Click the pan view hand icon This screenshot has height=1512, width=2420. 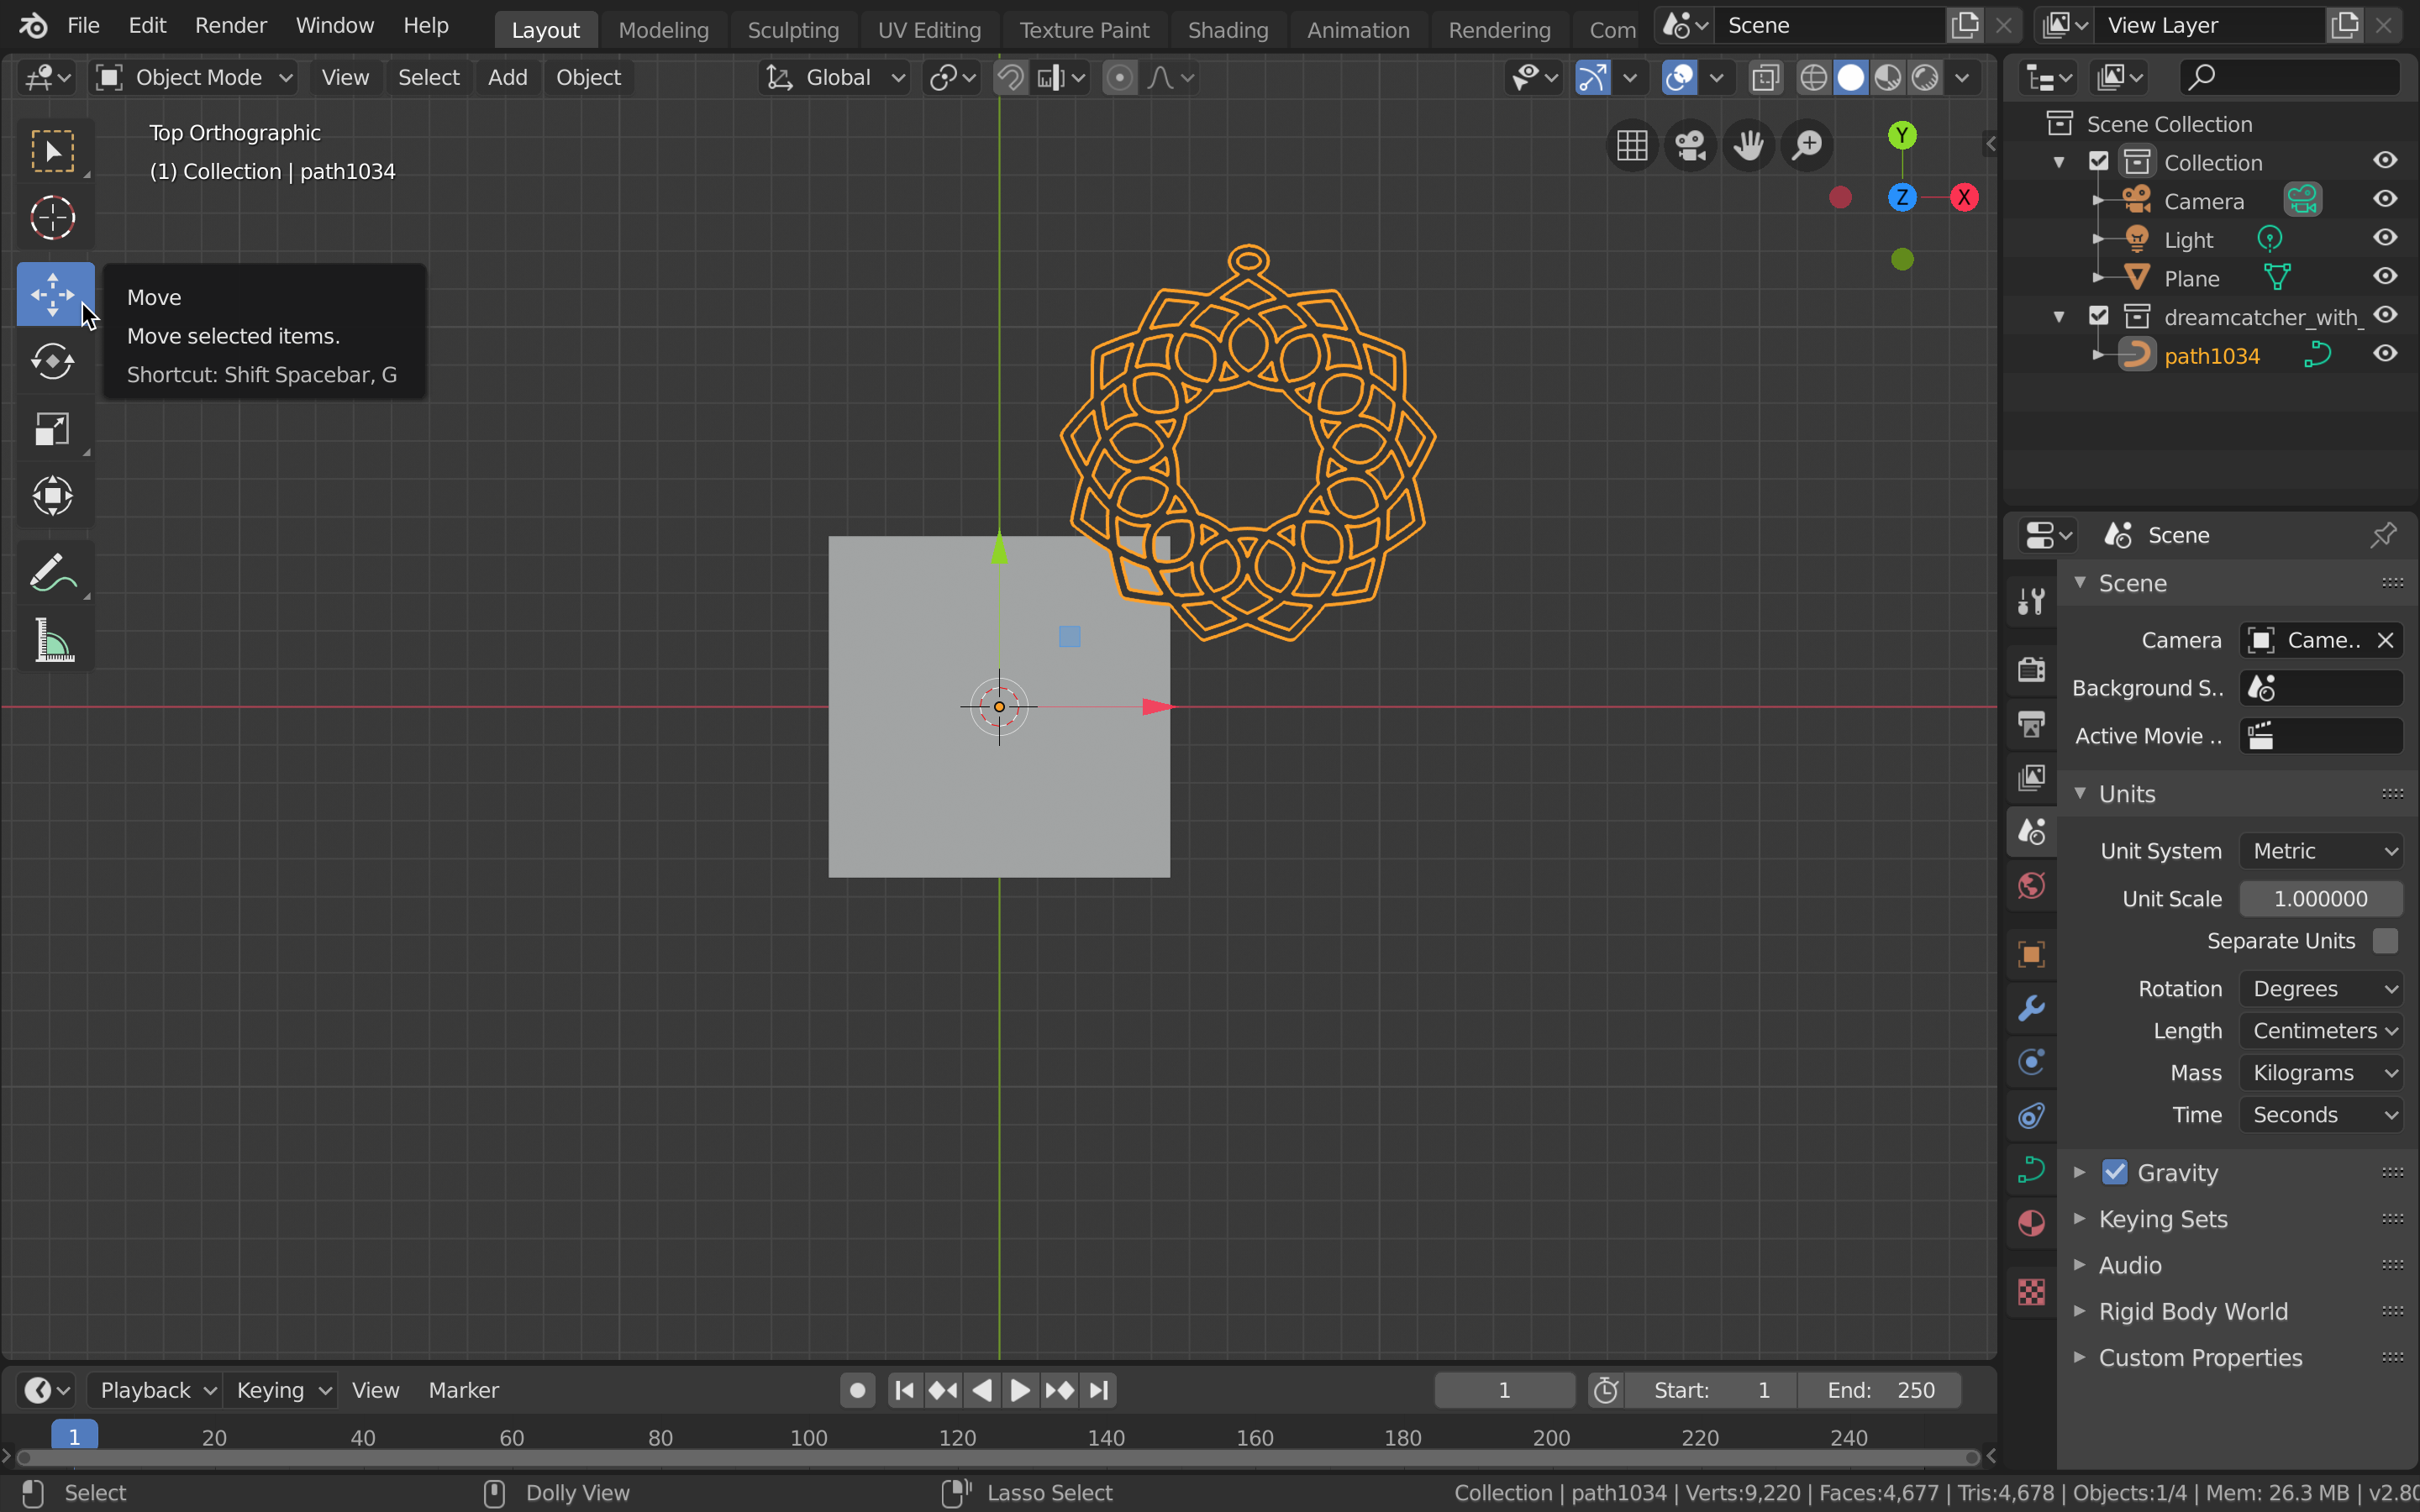(x=1748, y=145)
